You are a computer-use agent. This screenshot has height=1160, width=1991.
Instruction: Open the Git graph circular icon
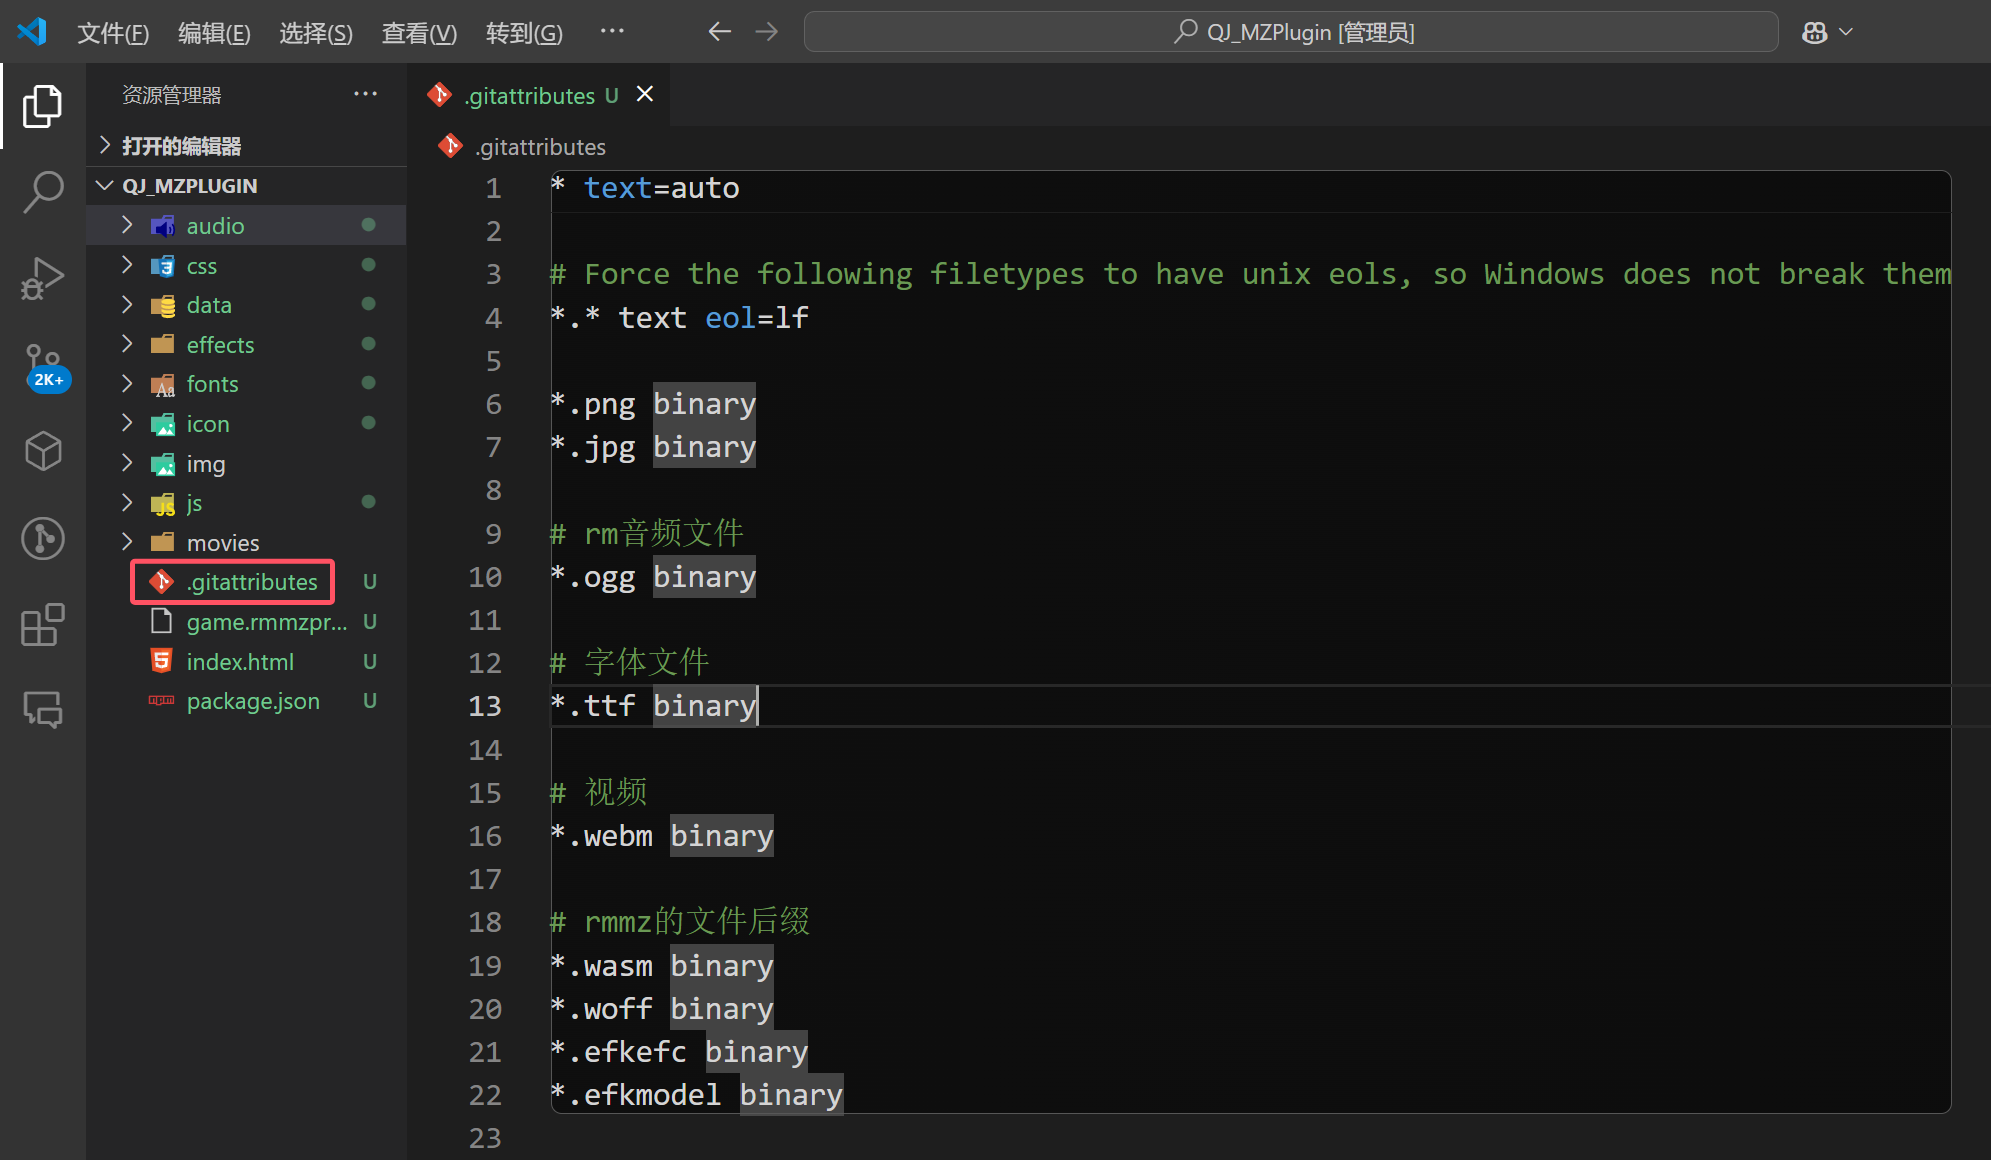click(x=42, y=538)
